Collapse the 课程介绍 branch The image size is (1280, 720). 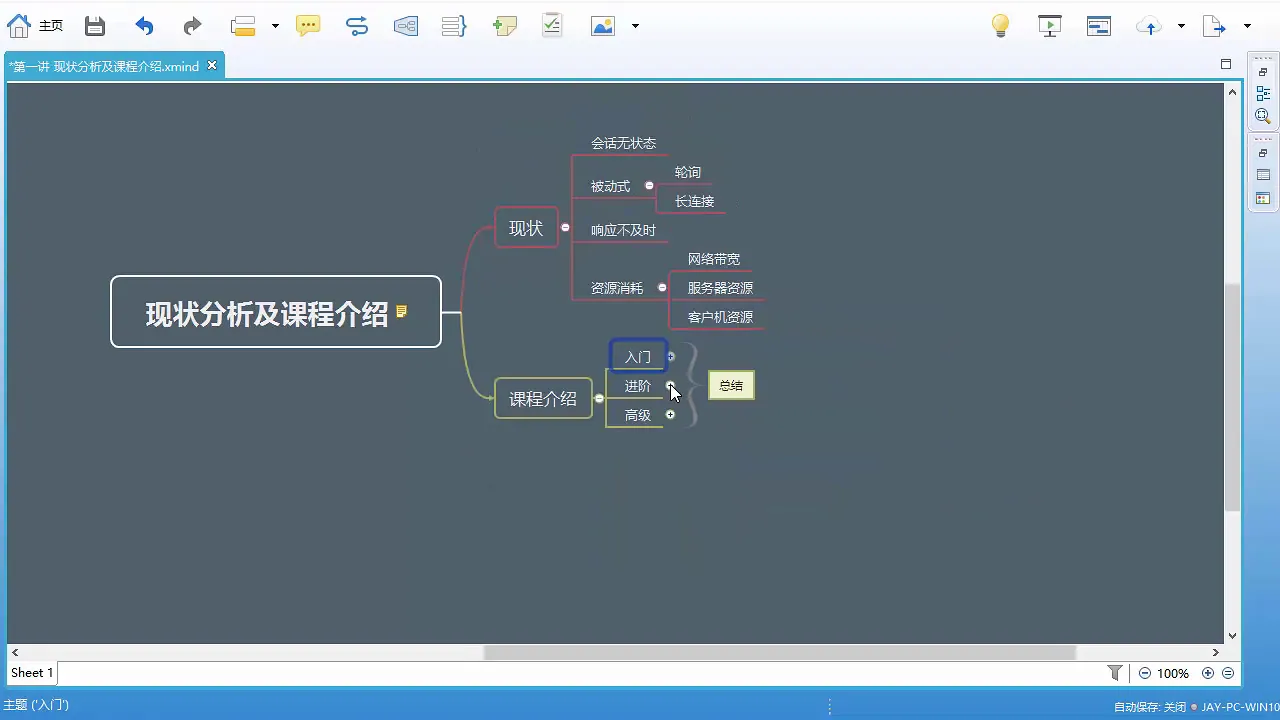pyautogui.click(x=599, y=398)
